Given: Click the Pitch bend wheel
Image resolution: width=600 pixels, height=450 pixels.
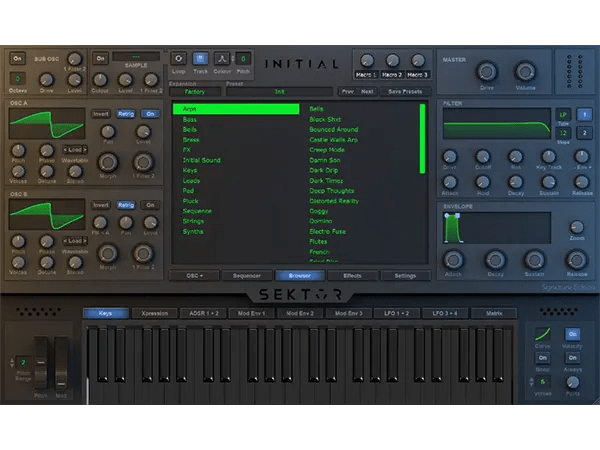Looking at the screenshot, I should pyautogui.click(x=41, y=364).
